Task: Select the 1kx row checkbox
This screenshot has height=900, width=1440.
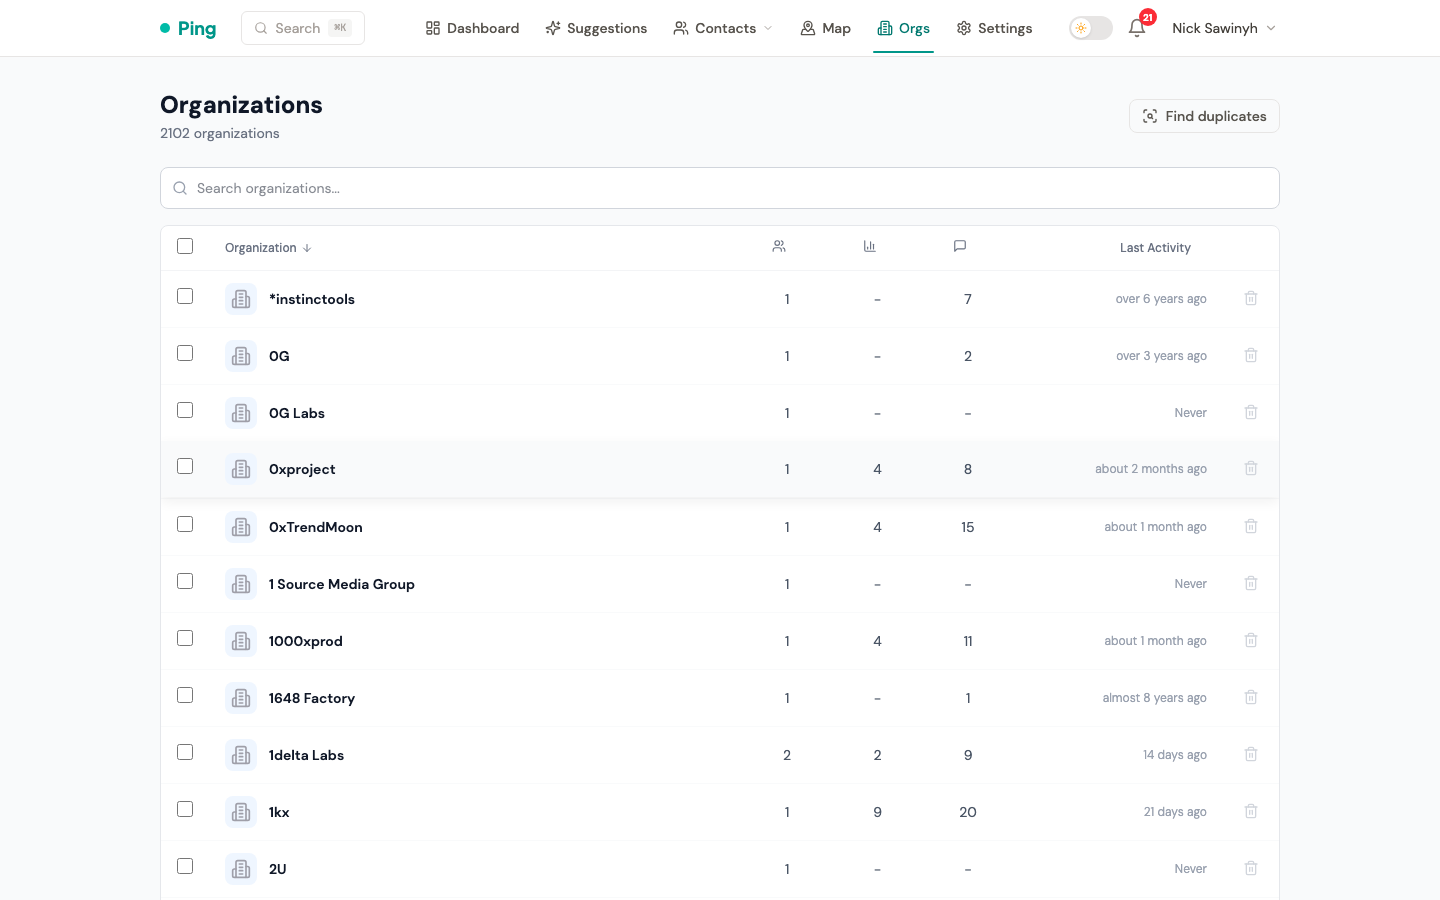Action: (185, 809)
